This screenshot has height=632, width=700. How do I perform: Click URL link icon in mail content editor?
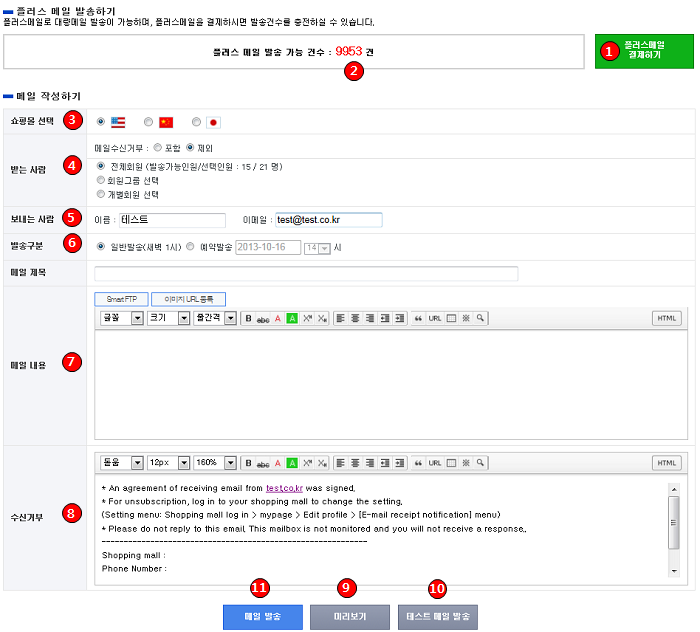click(x=434, y=318)
